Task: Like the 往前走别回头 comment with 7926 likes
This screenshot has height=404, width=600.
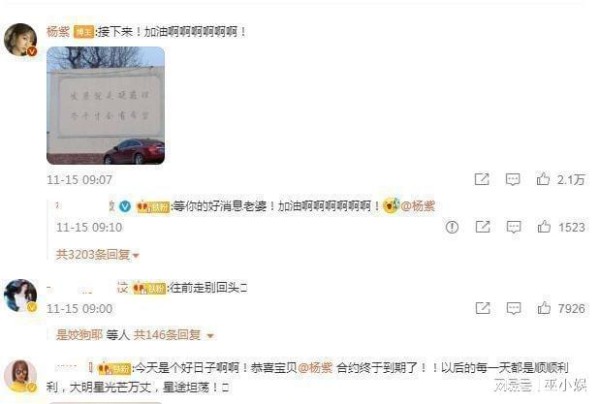Action: 544,308
